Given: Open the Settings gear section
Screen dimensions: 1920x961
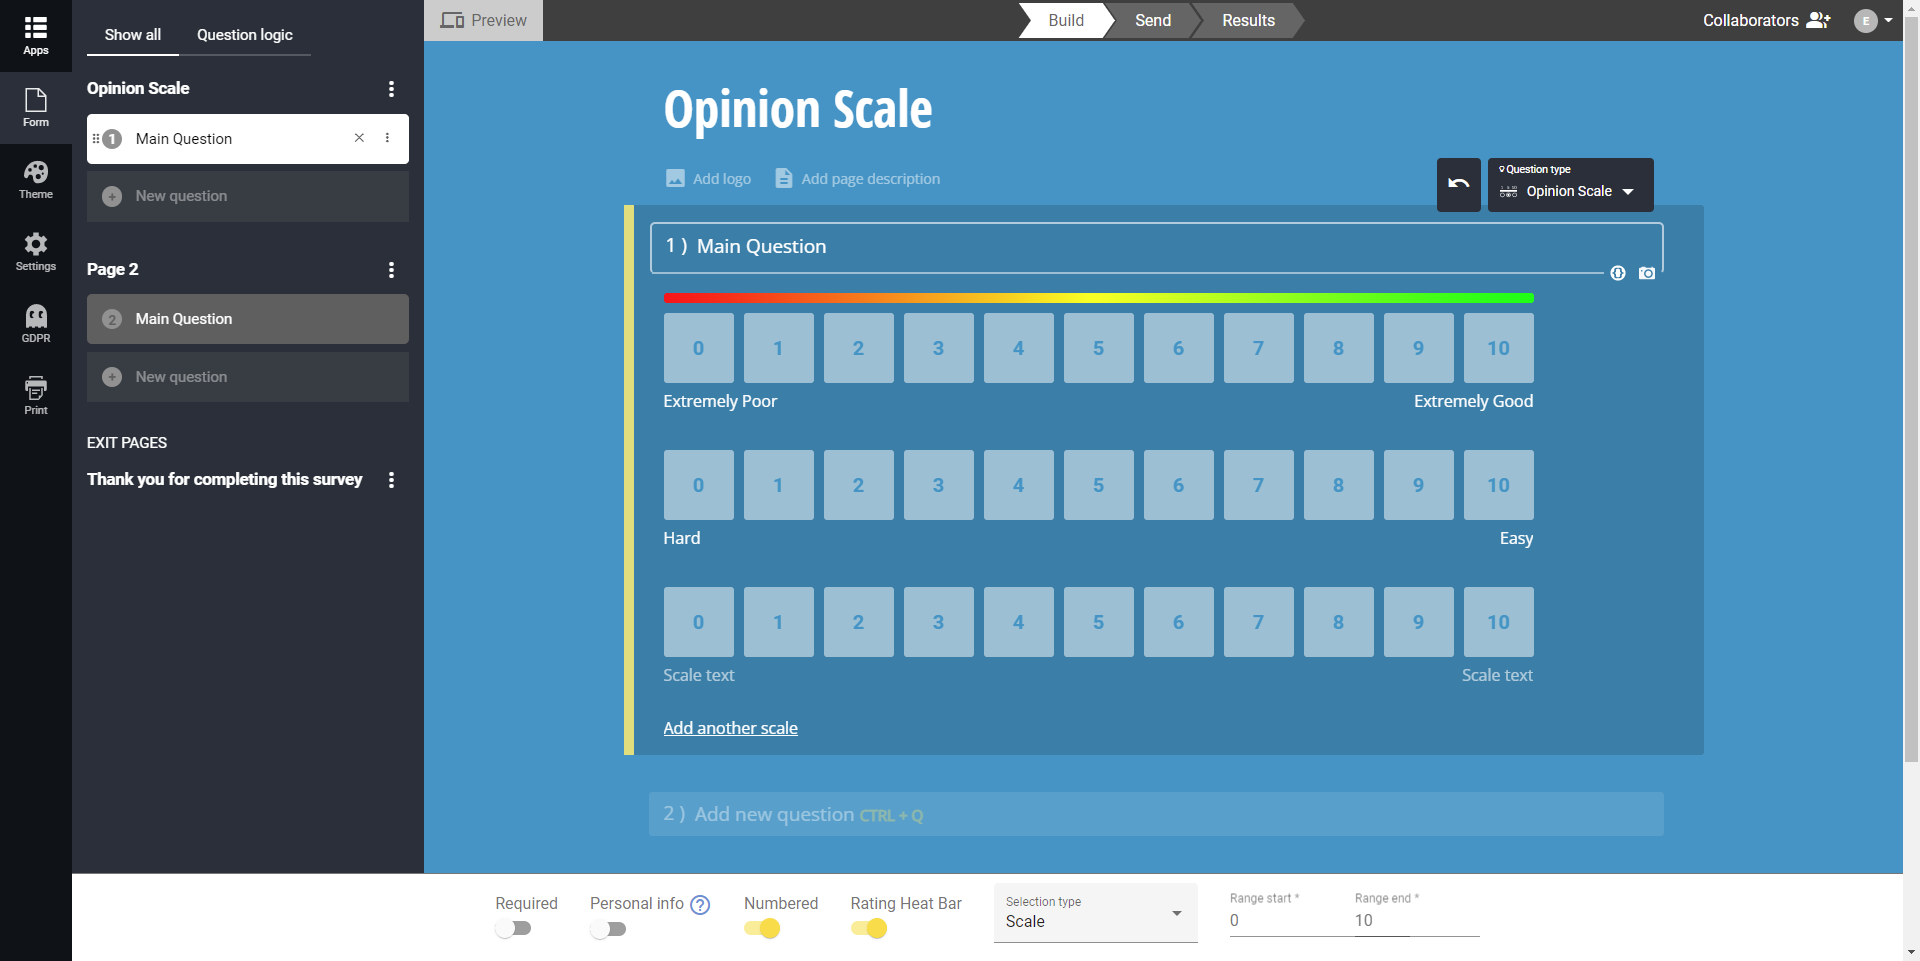Looking at the screenshot, I should (x=36, y=252).
